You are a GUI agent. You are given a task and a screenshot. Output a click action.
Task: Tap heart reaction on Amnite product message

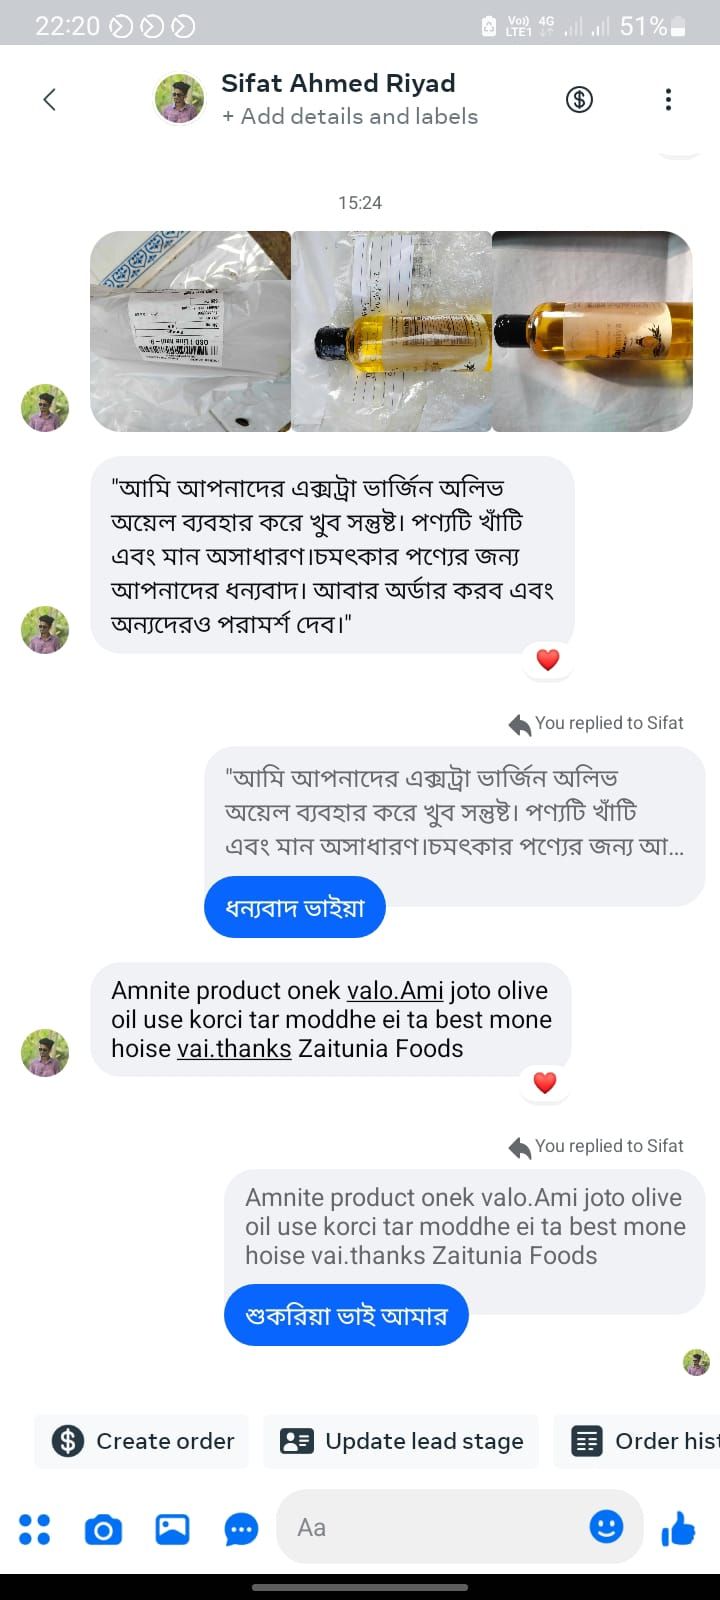(544, 1082)
